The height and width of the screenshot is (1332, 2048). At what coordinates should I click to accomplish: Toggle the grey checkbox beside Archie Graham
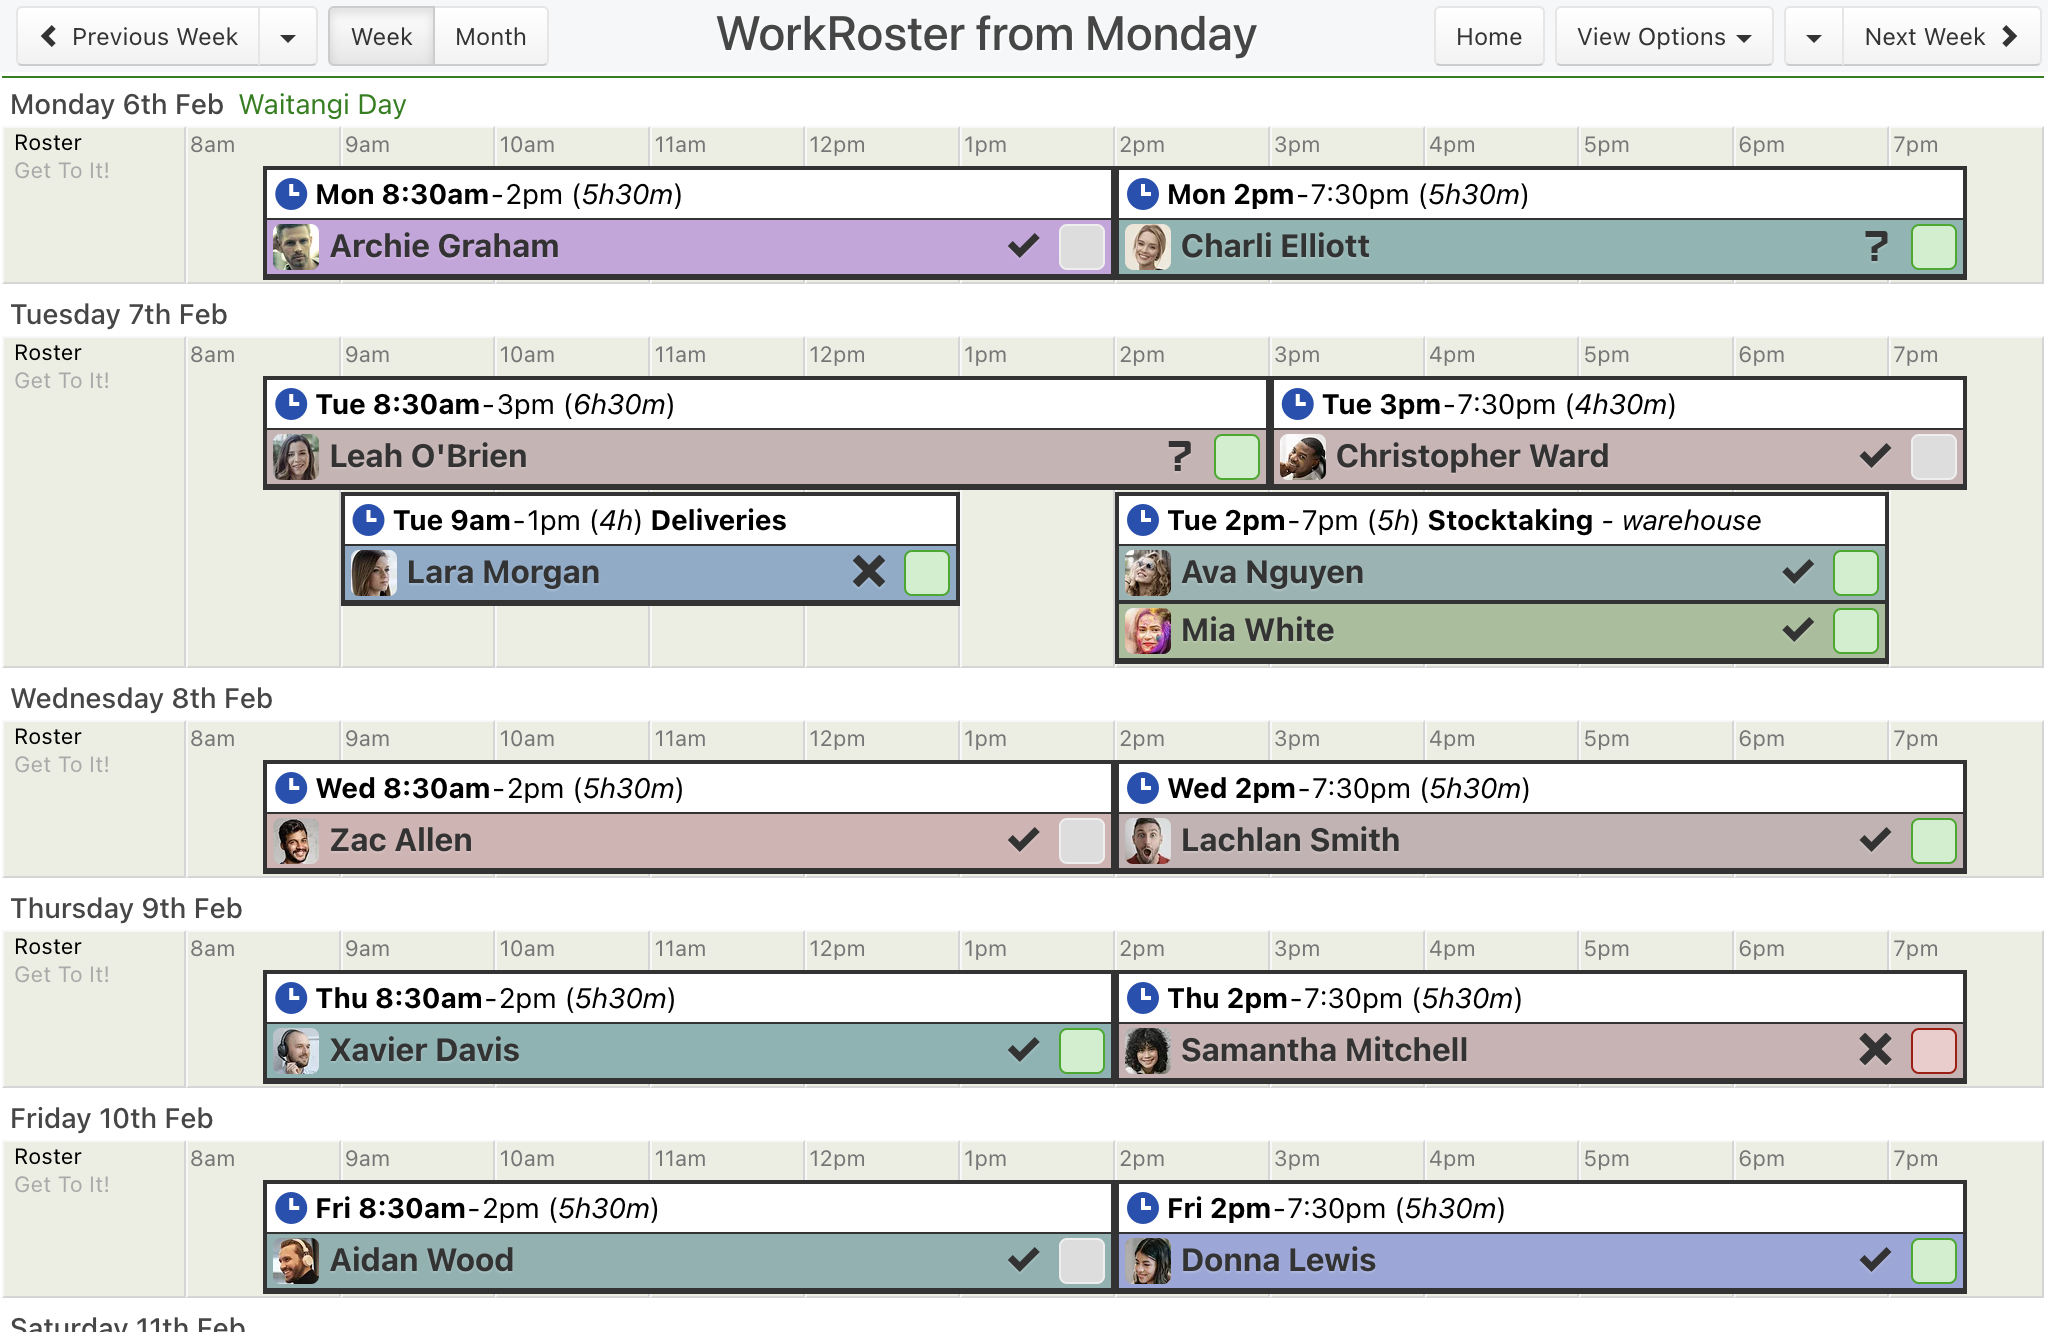[x=1081, y=247]
